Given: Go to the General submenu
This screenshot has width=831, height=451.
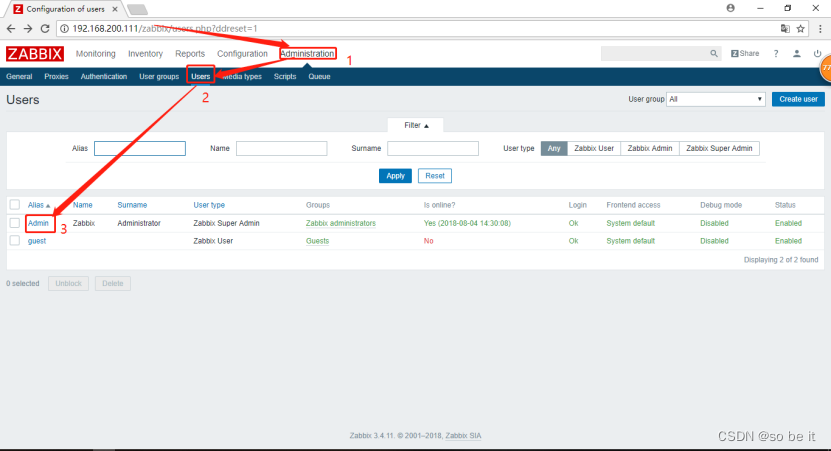Looking at the screenshot, I should coord(19,77).
